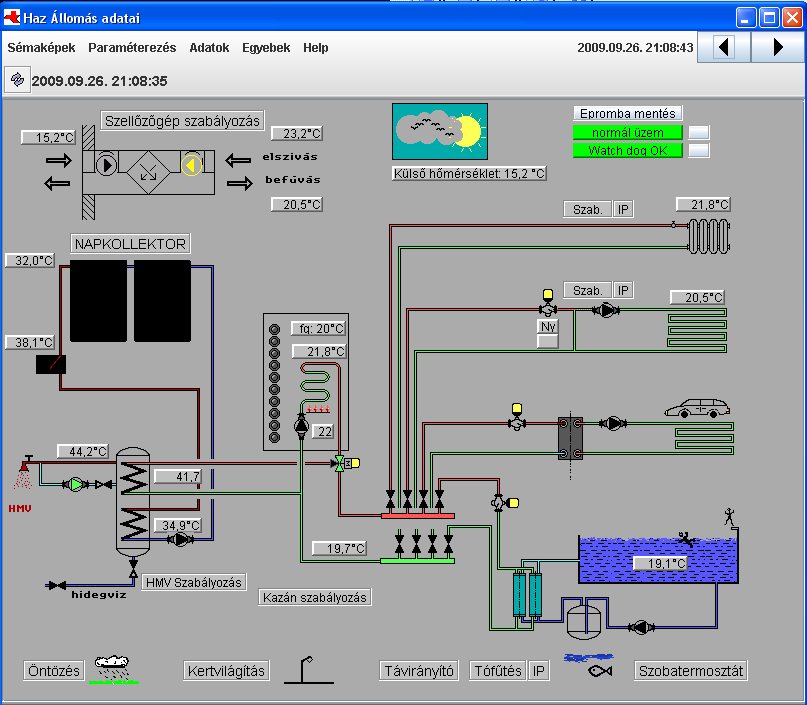
Task: Click the Kertvilágítás button
Action: tap(226, 671)
